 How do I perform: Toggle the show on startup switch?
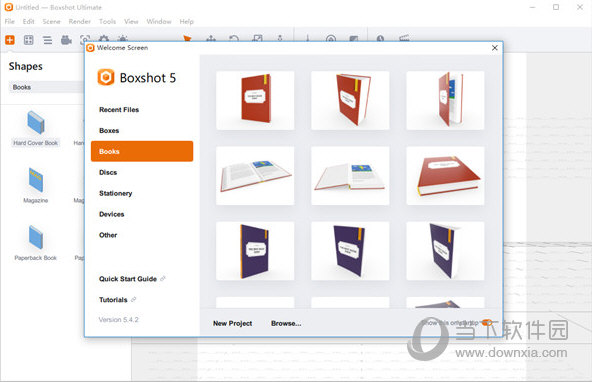click(x=487, y=322)
